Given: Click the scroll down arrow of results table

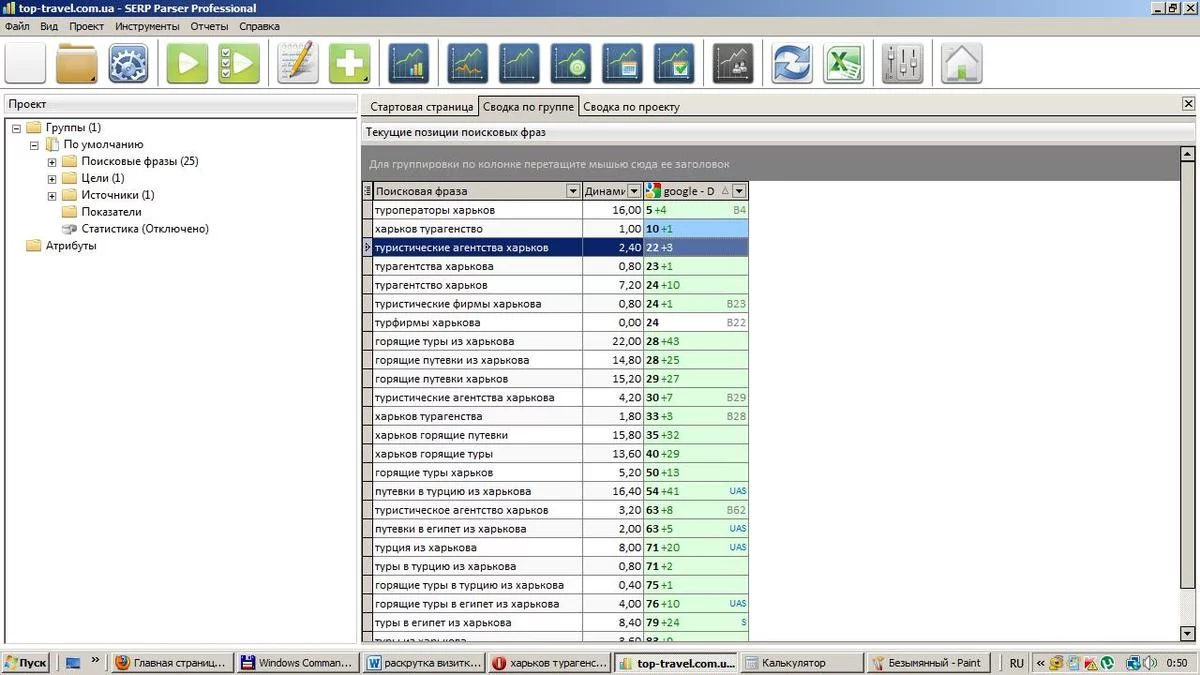Looking at the screenshot, I should point(1188,633).
